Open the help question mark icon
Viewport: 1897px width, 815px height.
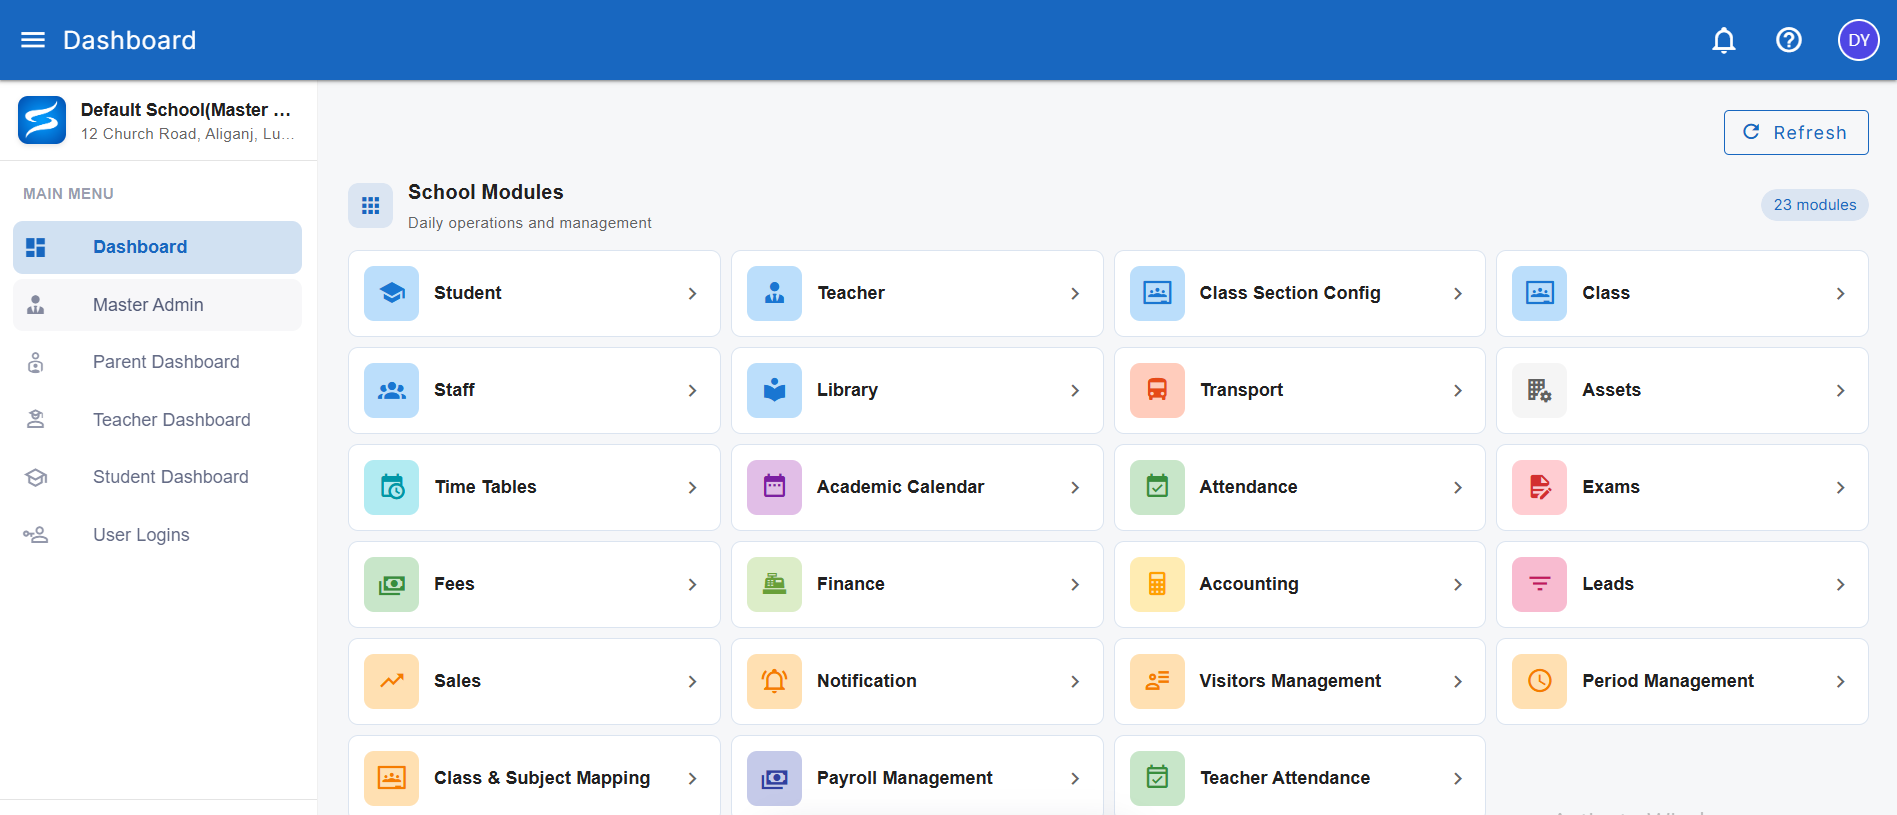coord(1788,40)
